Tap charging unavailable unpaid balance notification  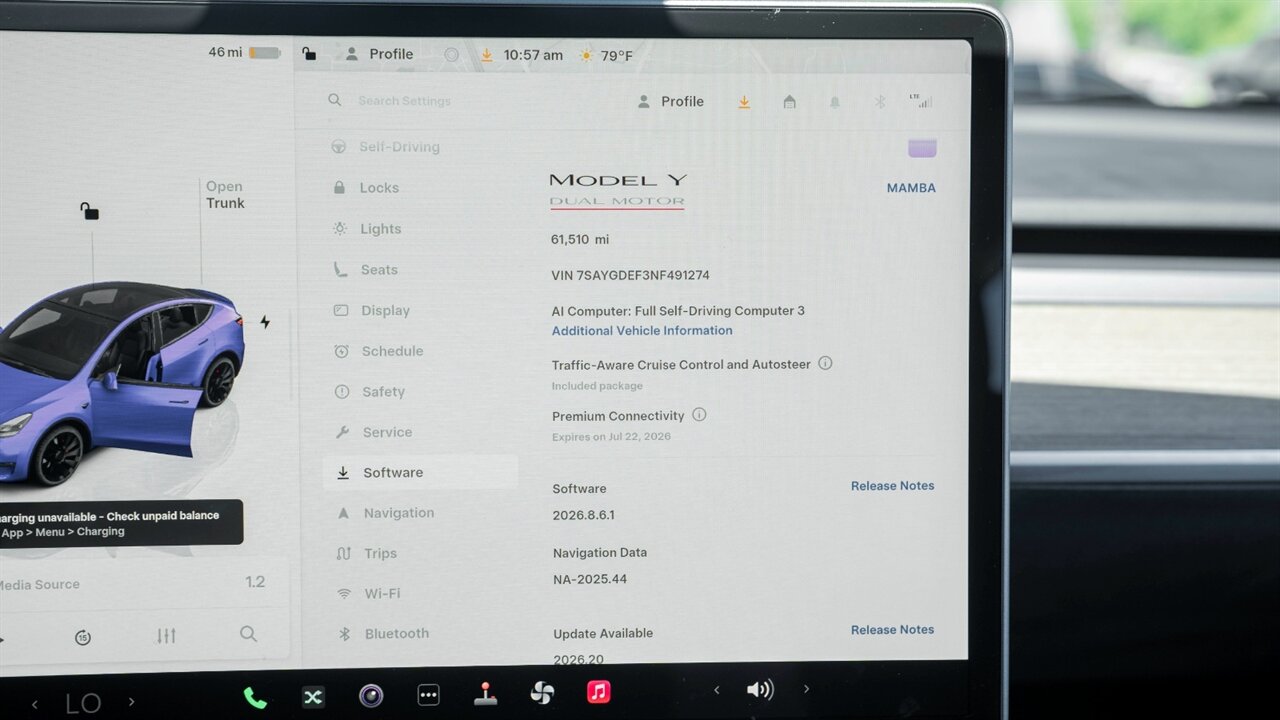pos(120,523)
